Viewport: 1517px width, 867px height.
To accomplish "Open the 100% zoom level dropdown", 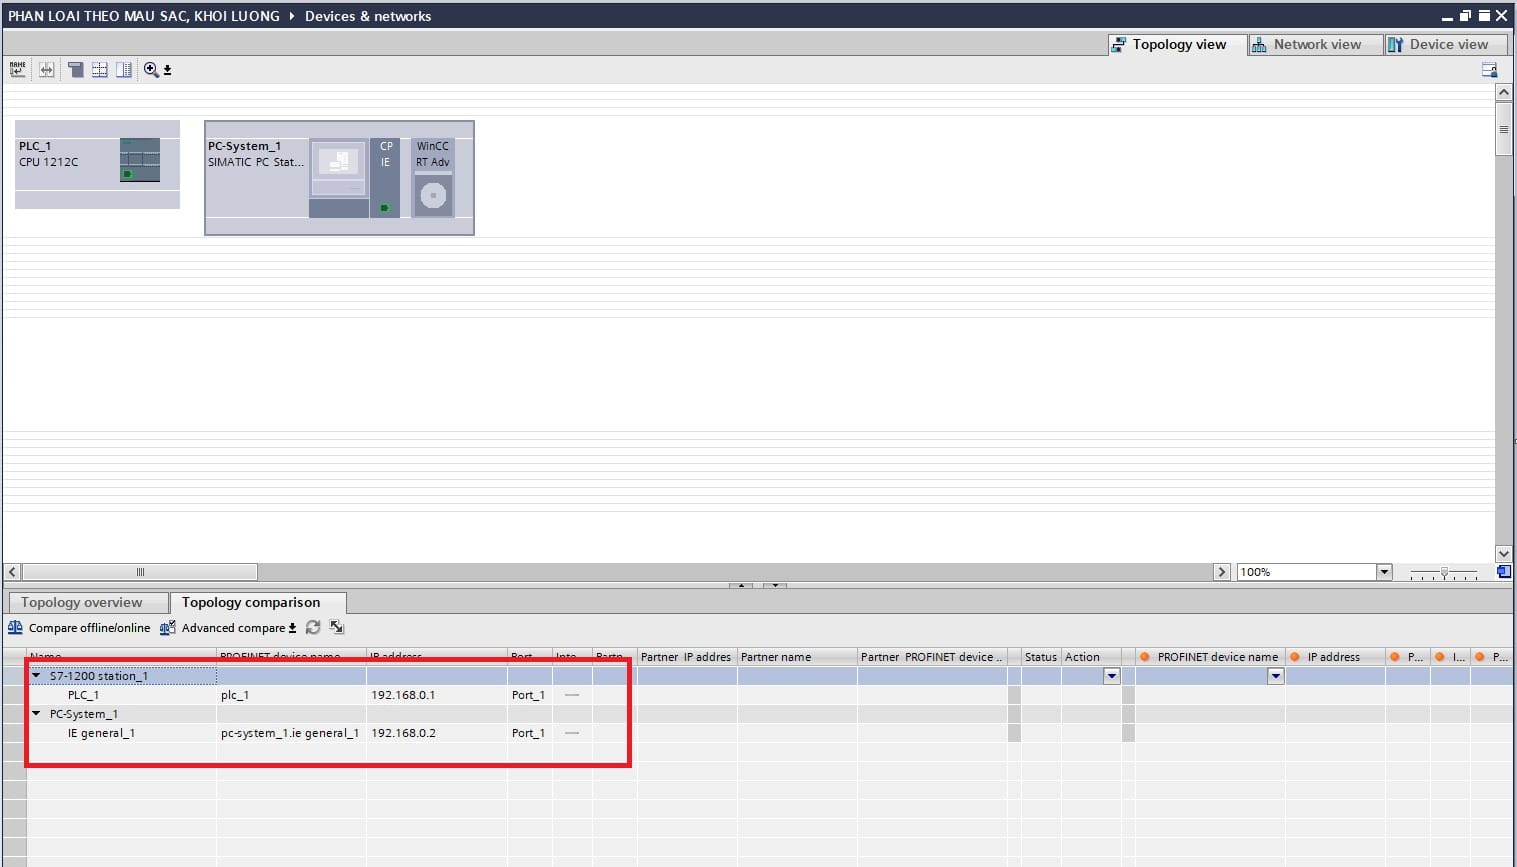I will click(1384, 572).
